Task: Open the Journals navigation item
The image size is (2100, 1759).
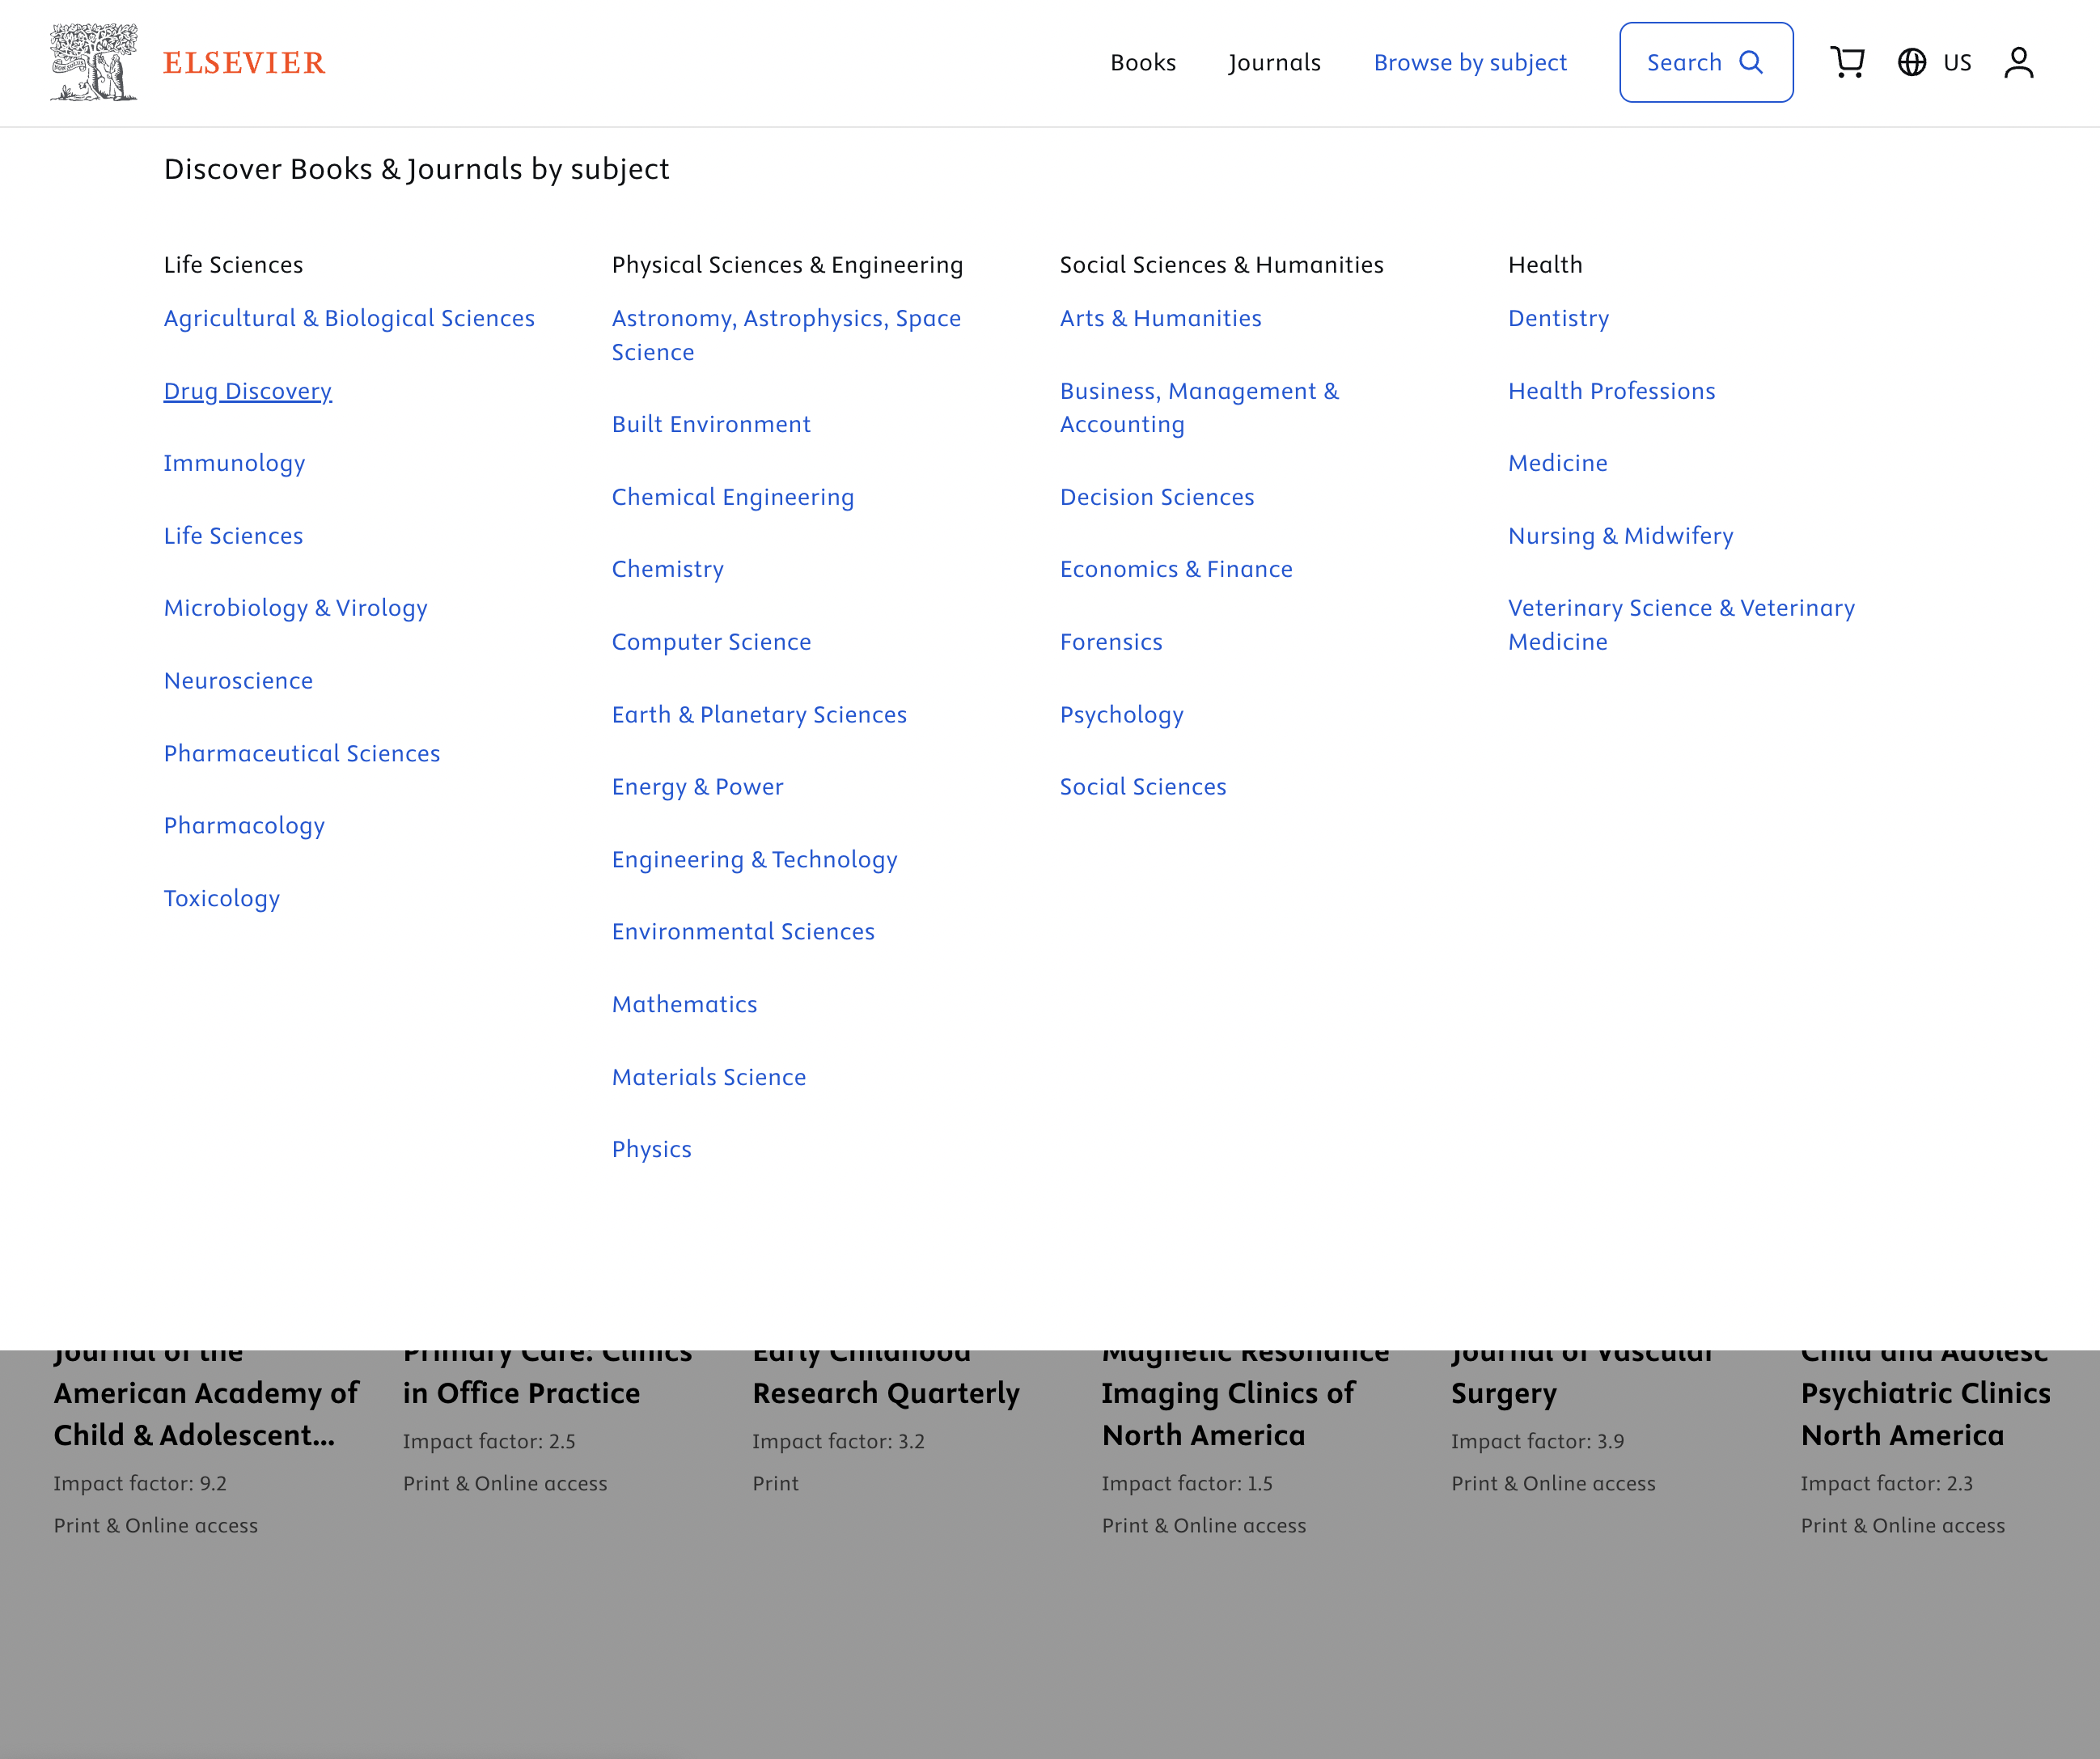Action: coord(1274,62)
